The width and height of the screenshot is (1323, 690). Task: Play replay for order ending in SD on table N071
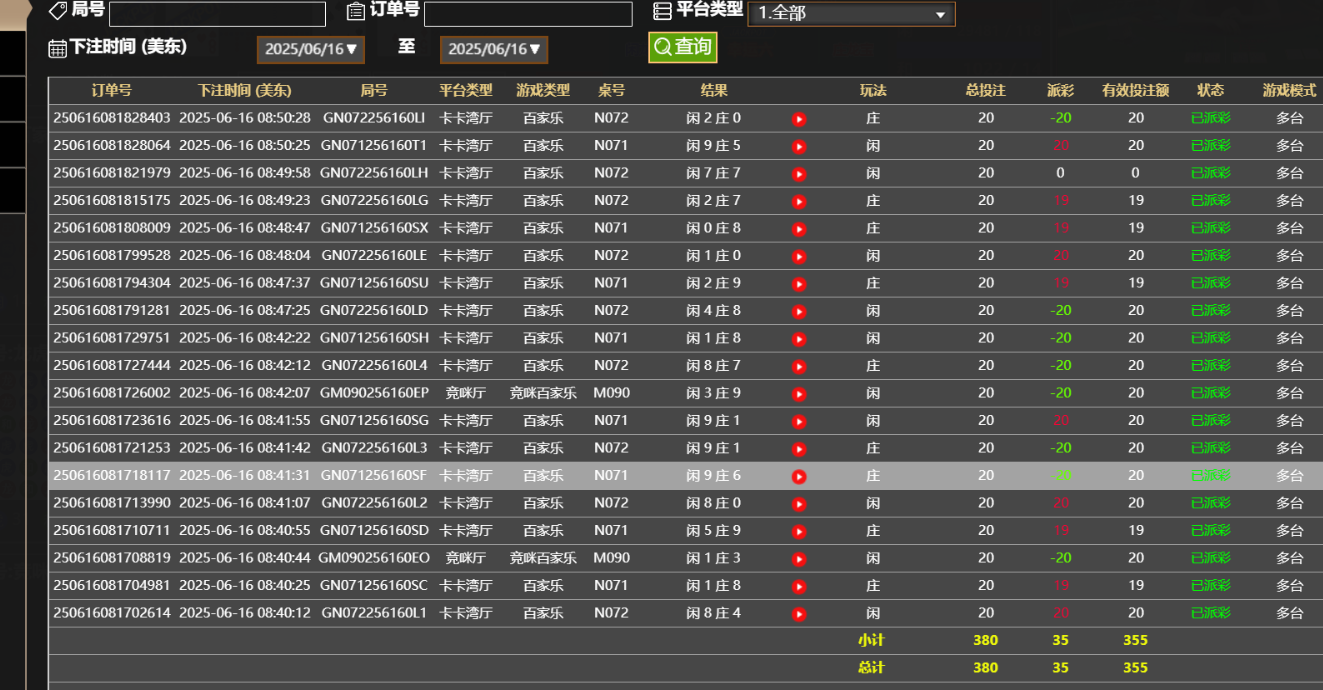pyautogui.click(x=798, y=531)
